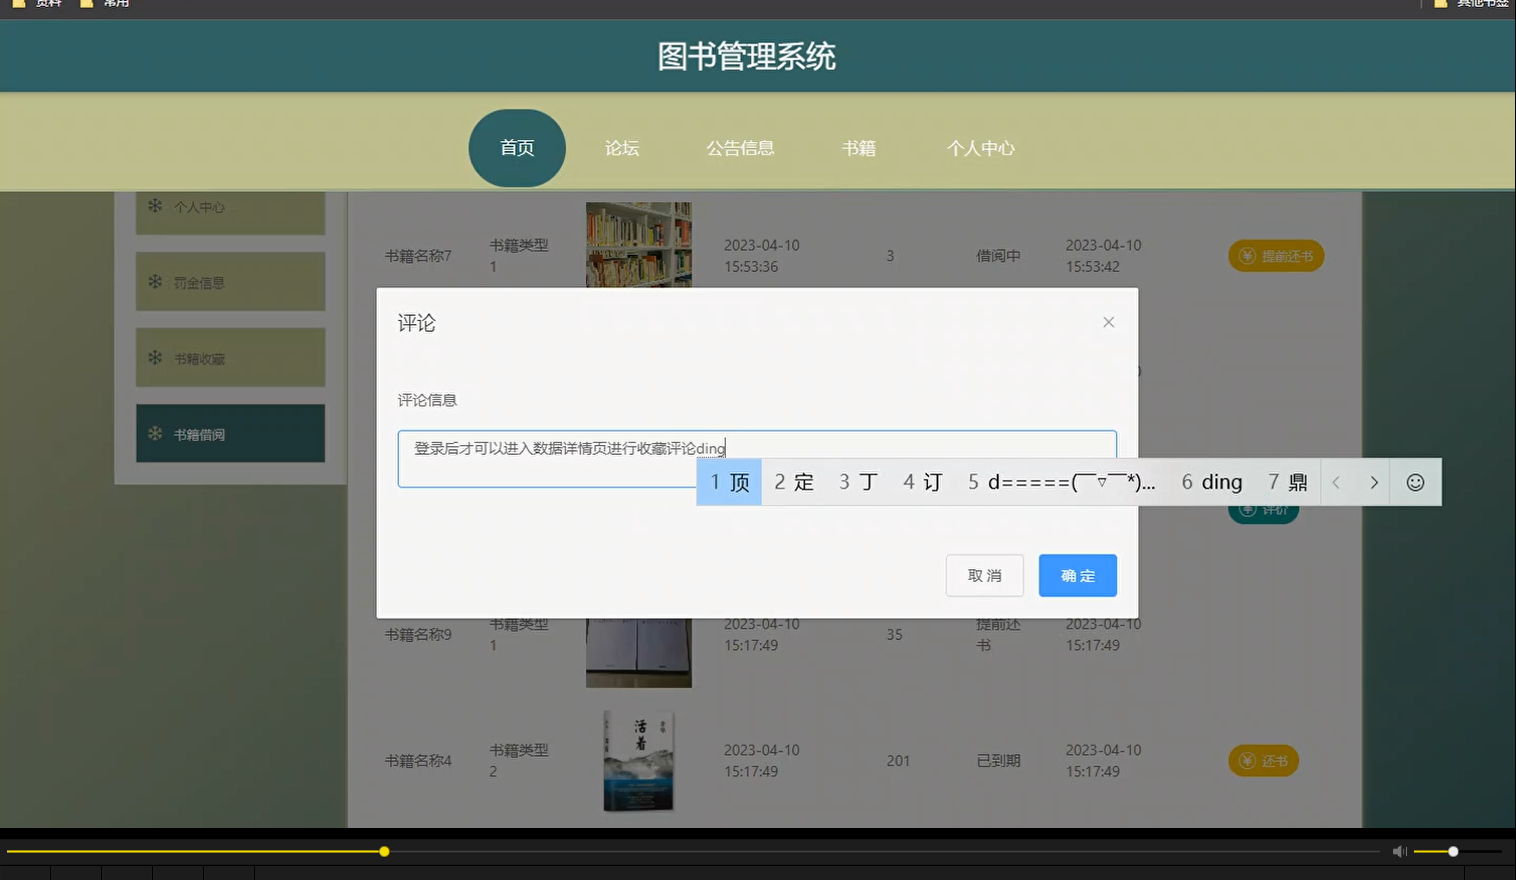This screenshot has width=1516, height=880.
Task: Click the smiley emoji icon in the IME candidate bar
Action: pyautogui.click(x=1414, y=482)
